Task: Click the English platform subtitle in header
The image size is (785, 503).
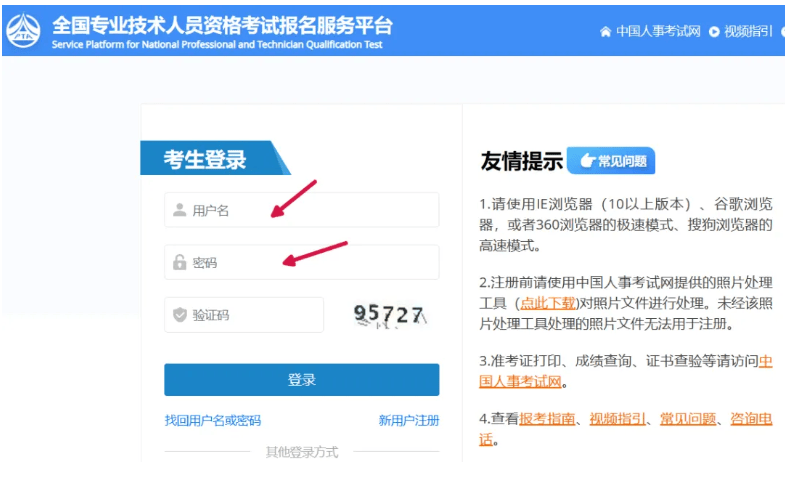Action: [217, 45]
